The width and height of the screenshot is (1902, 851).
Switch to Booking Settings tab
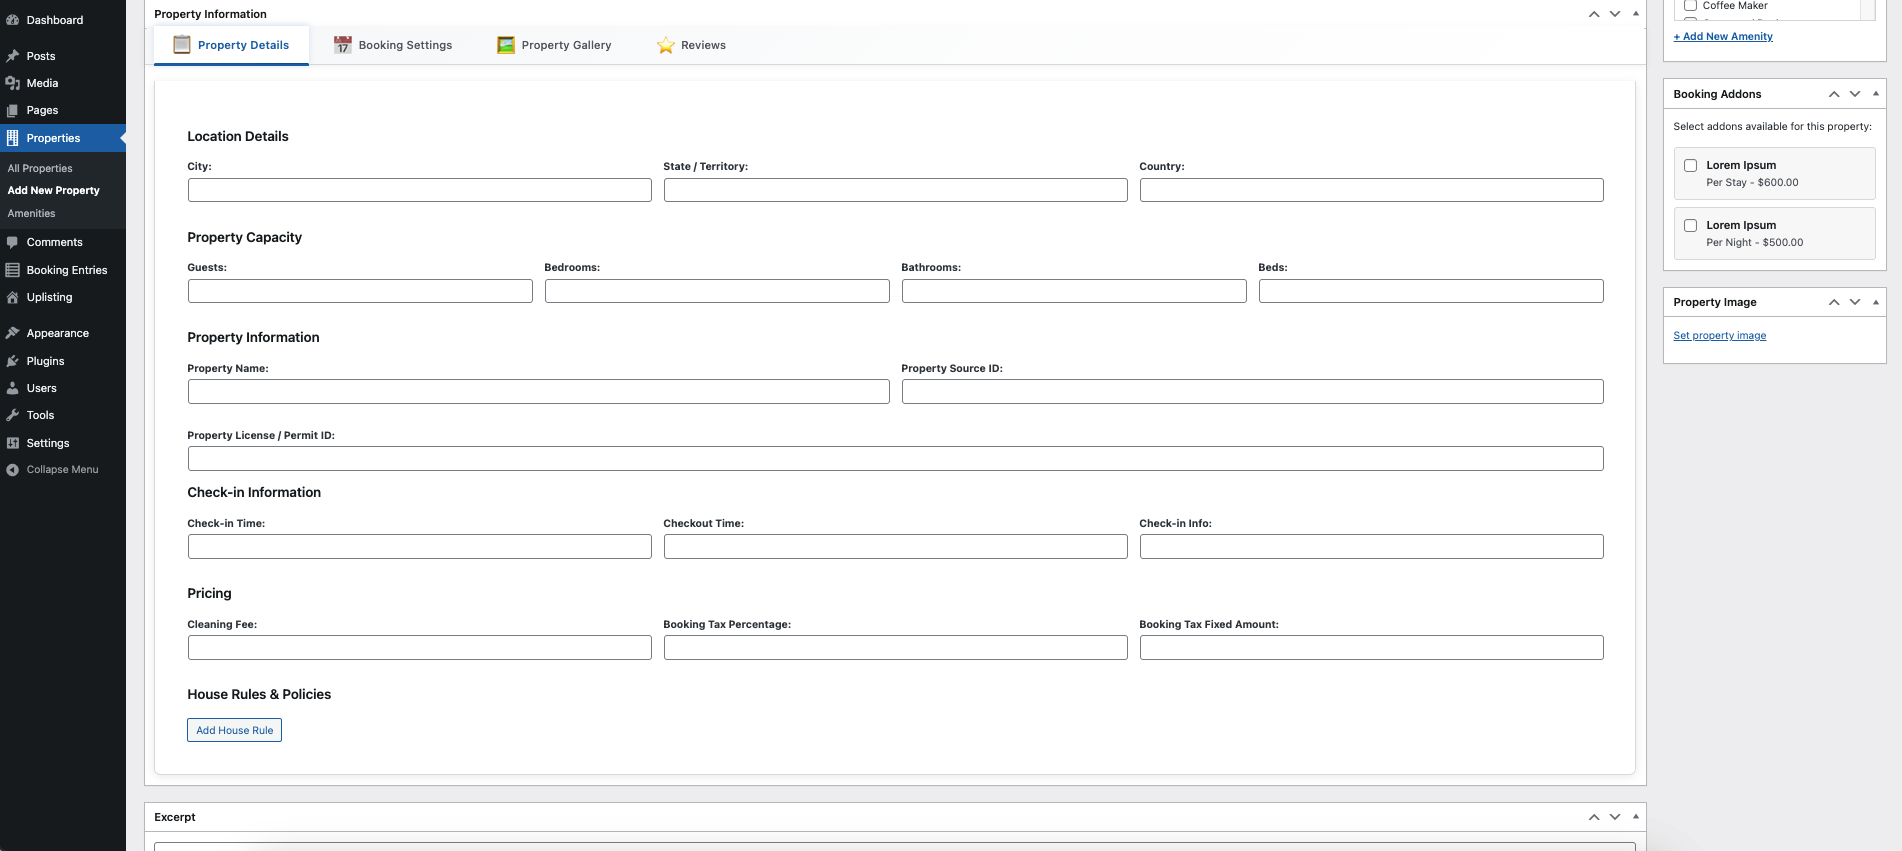click(393, 45)
